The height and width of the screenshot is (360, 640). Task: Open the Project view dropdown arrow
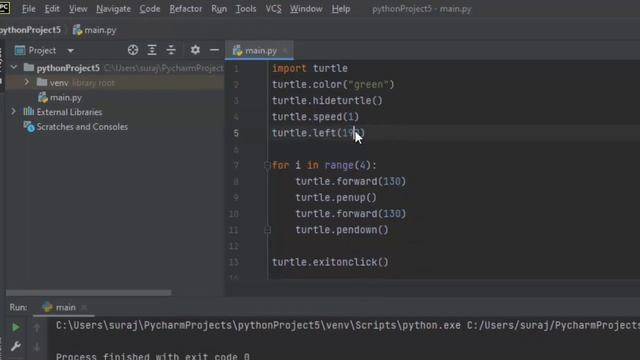pyautogui.click(x=70, y=51)
